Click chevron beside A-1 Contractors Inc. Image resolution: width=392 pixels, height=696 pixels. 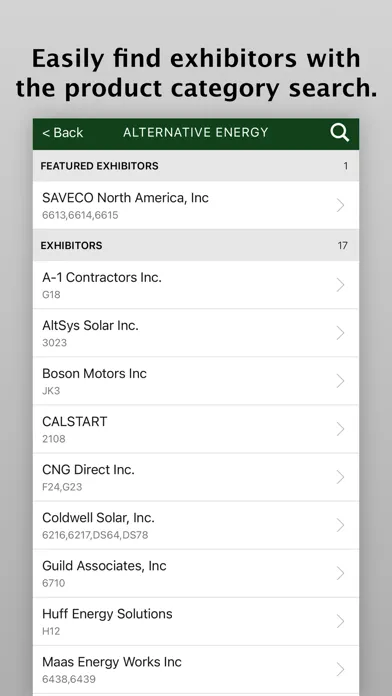[341, 285]
